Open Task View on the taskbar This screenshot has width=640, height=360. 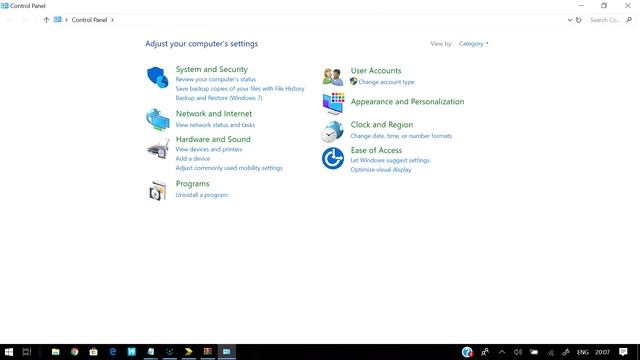[27, 352]
